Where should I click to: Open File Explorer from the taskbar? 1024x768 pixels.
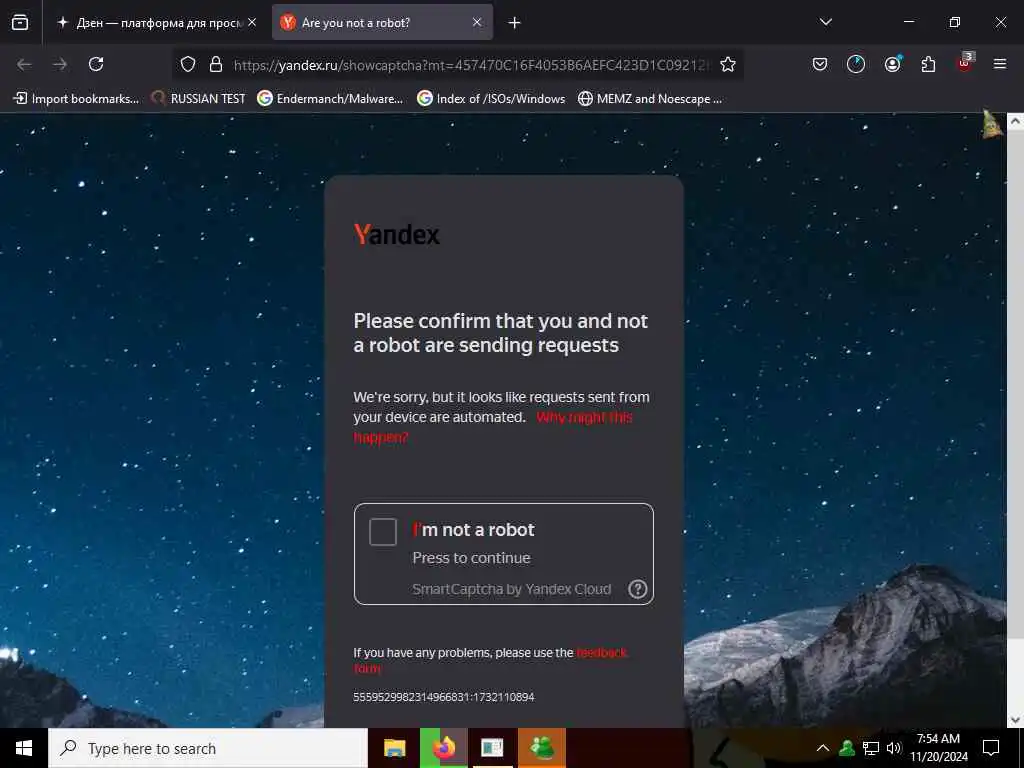tap(394, 748)
